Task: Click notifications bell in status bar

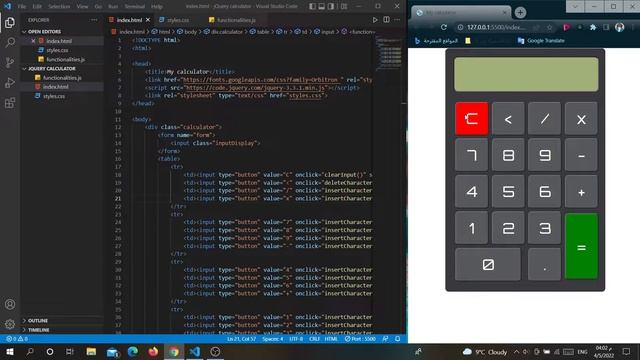Action: click(397, 339)
